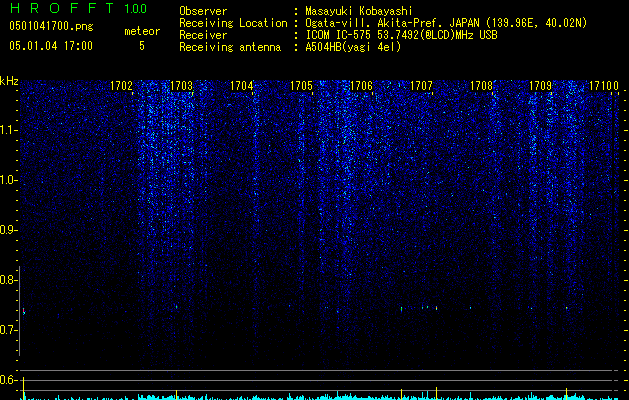Viewport: 629px width, 400px height.
Task: Click the meteor label
Action: pos(142,31)
